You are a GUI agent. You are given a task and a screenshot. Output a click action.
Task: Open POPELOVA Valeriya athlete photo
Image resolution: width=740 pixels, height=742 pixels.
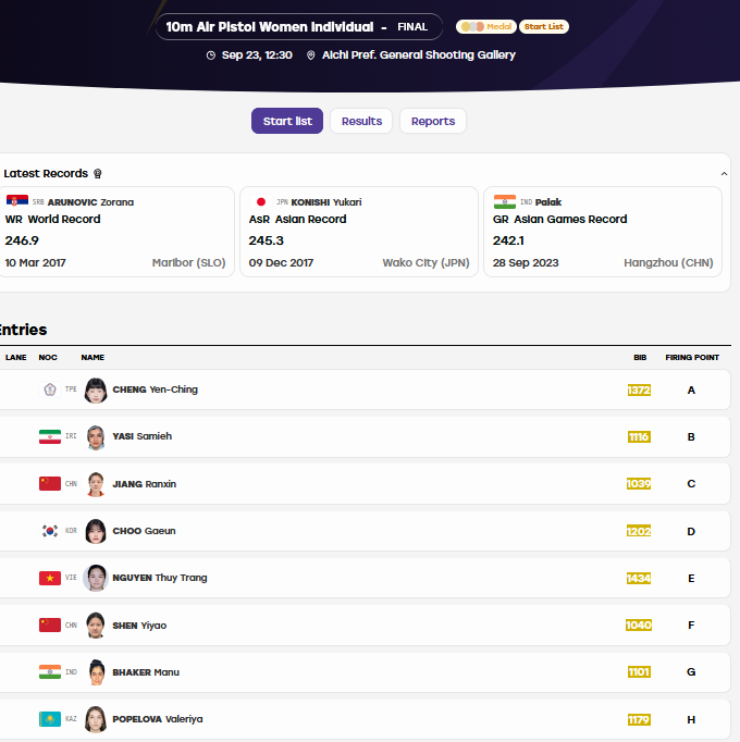pyautogui.click(x=96, y=719)
